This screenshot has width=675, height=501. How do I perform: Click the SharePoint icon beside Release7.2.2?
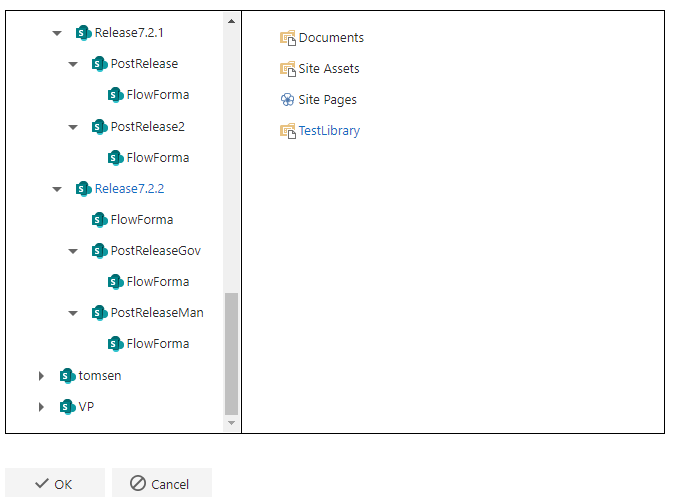(x=84, y=189)
